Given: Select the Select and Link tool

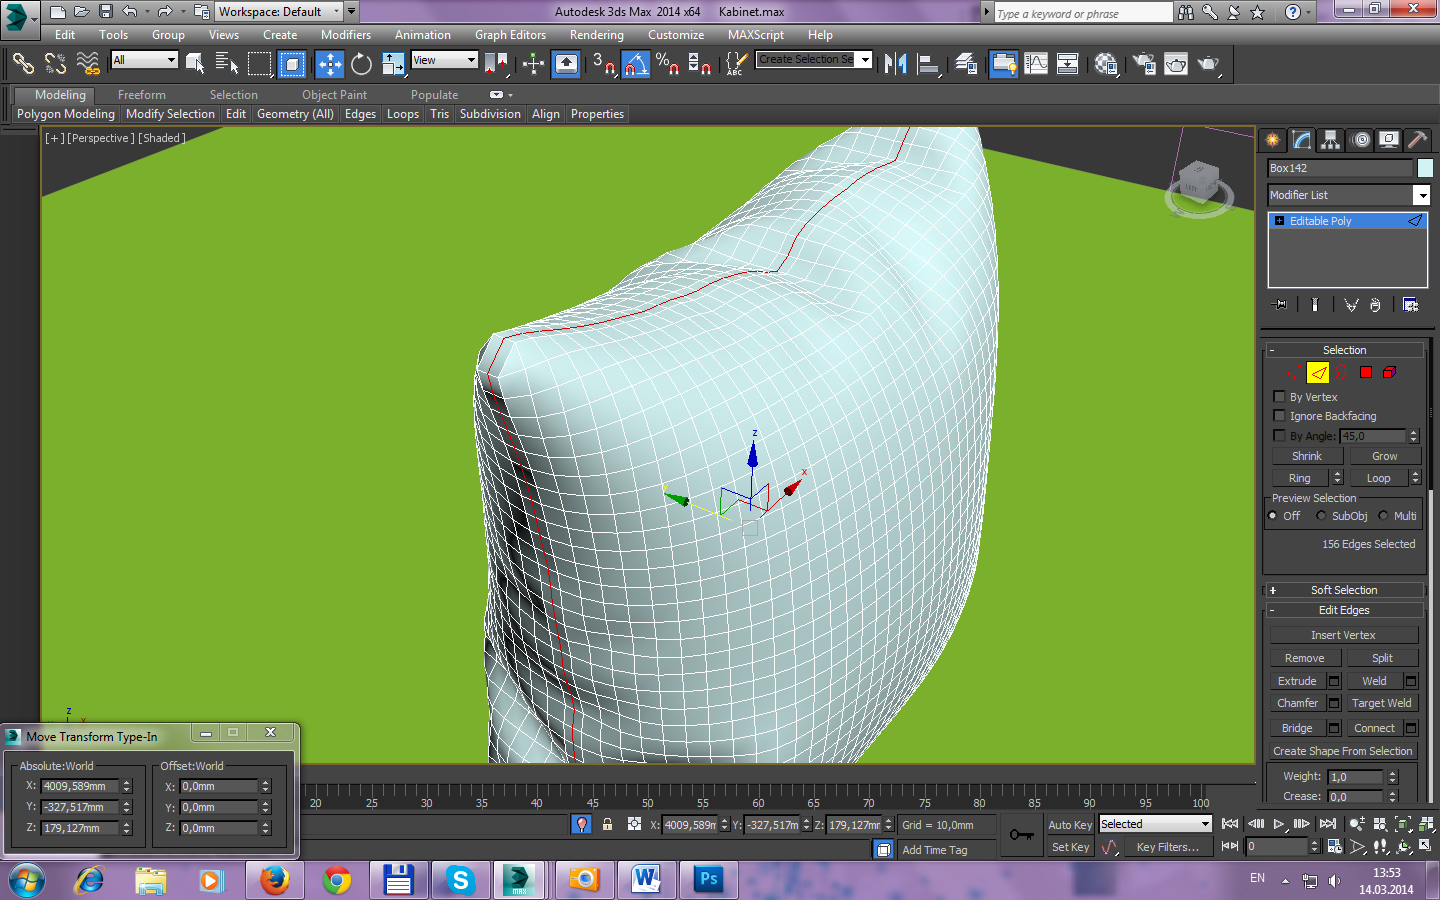Looking at the screenshot, I should tap(23, 64).
